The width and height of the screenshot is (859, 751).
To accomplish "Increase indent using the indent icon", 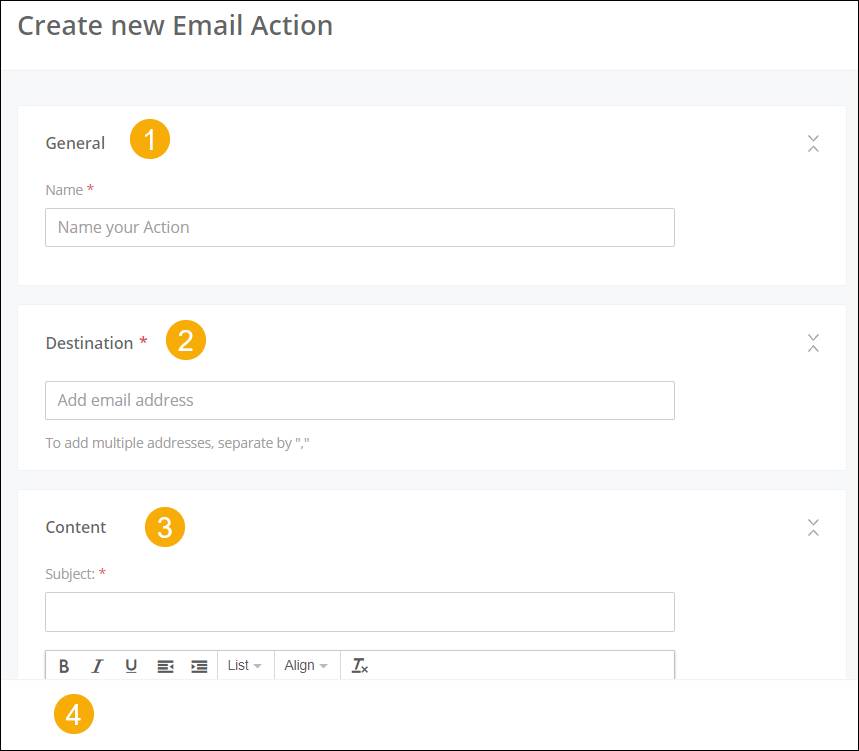I will pyautogui.click(x=199, y=666).
